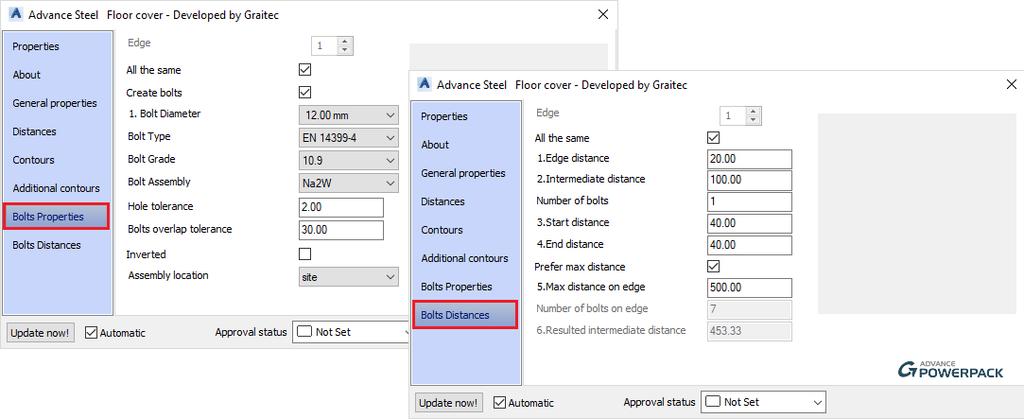Image resolution: width=1024 pixels, height=419 pixels.
Task: Click the resulted intermediate distance value 453.33
Action: (750, 331)
